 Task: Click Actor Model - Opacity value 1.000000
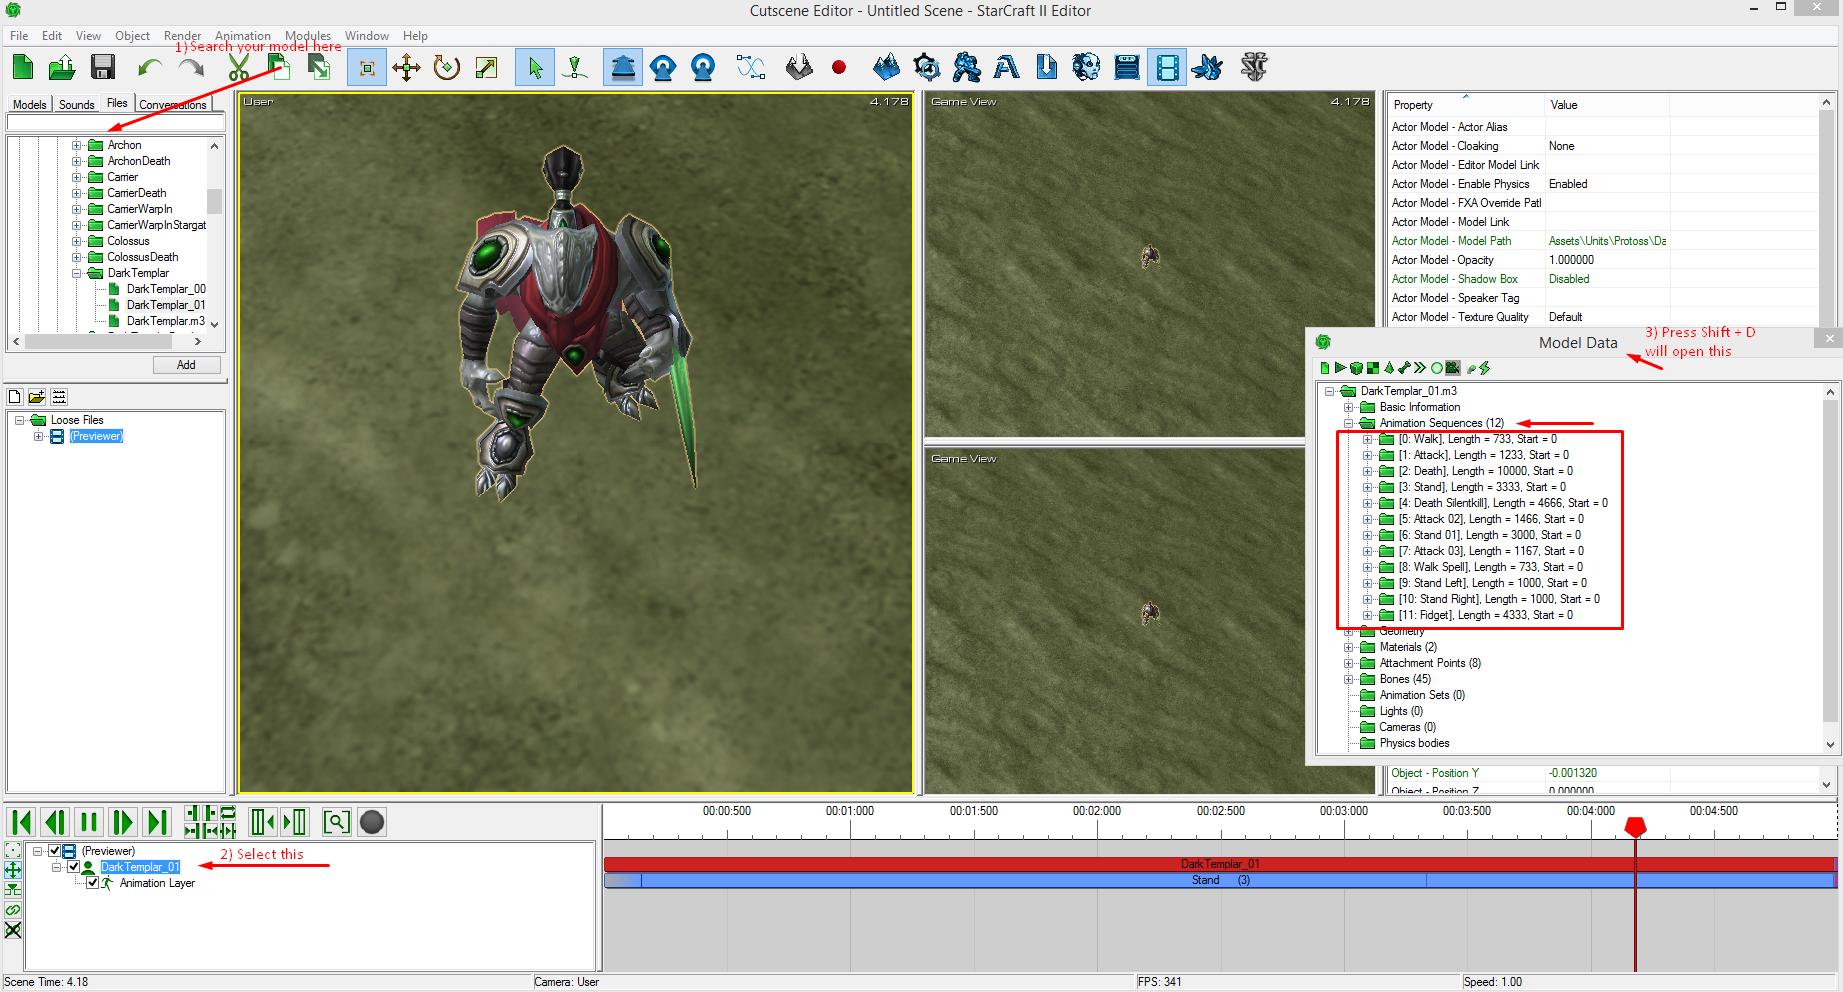pos(1571,260)
